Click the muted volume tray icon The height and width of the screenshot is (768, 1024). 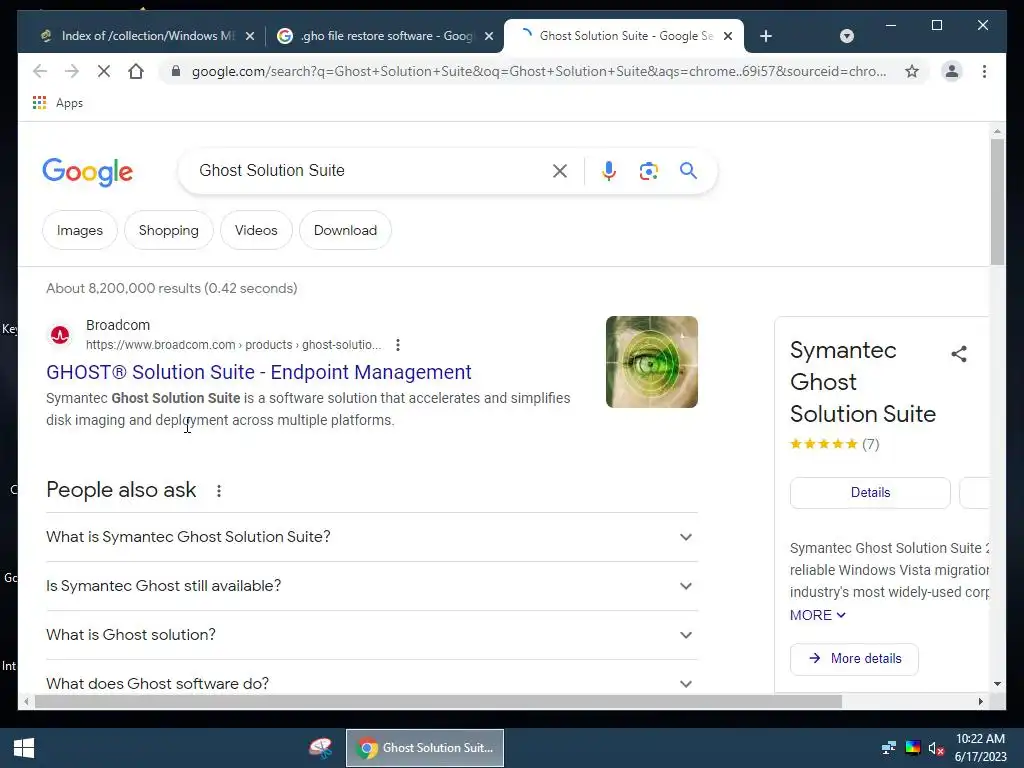[x=936, y=748]
